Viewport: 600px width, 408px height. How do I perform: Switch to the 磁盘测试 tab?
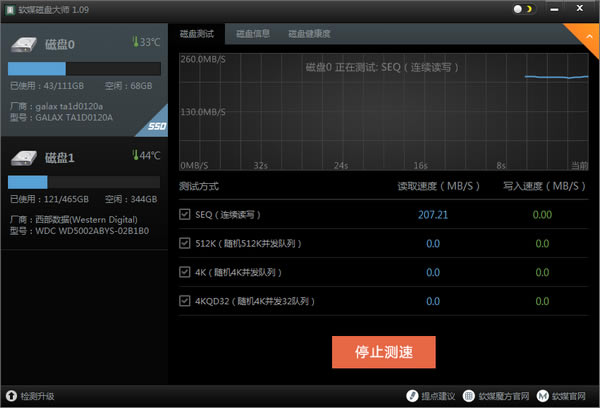(x=197, y=34)
